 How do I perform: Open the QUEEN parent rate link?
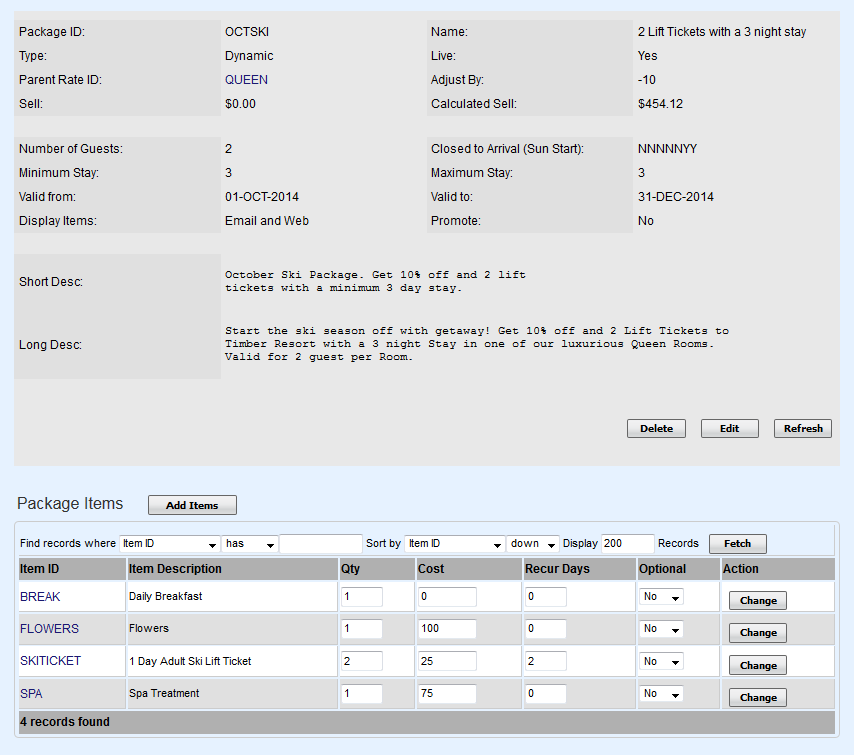[x=246, y=80]
